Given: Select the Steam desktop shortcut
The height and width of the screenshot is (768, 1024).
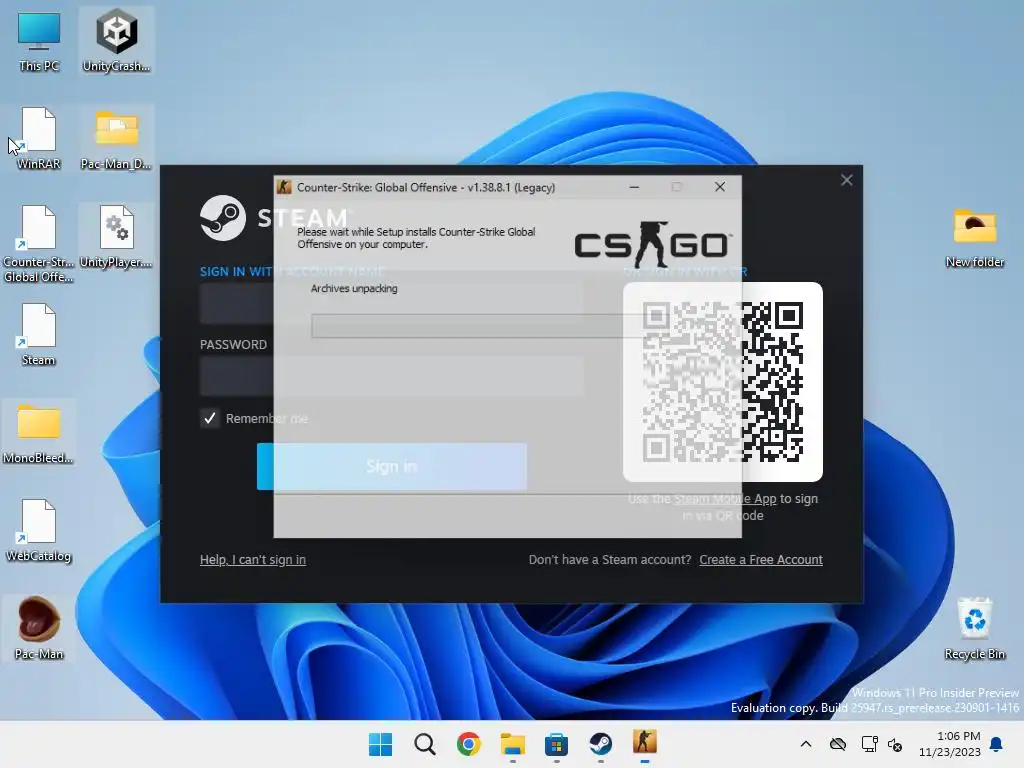Looking at the screenshot, I should 39,334.
